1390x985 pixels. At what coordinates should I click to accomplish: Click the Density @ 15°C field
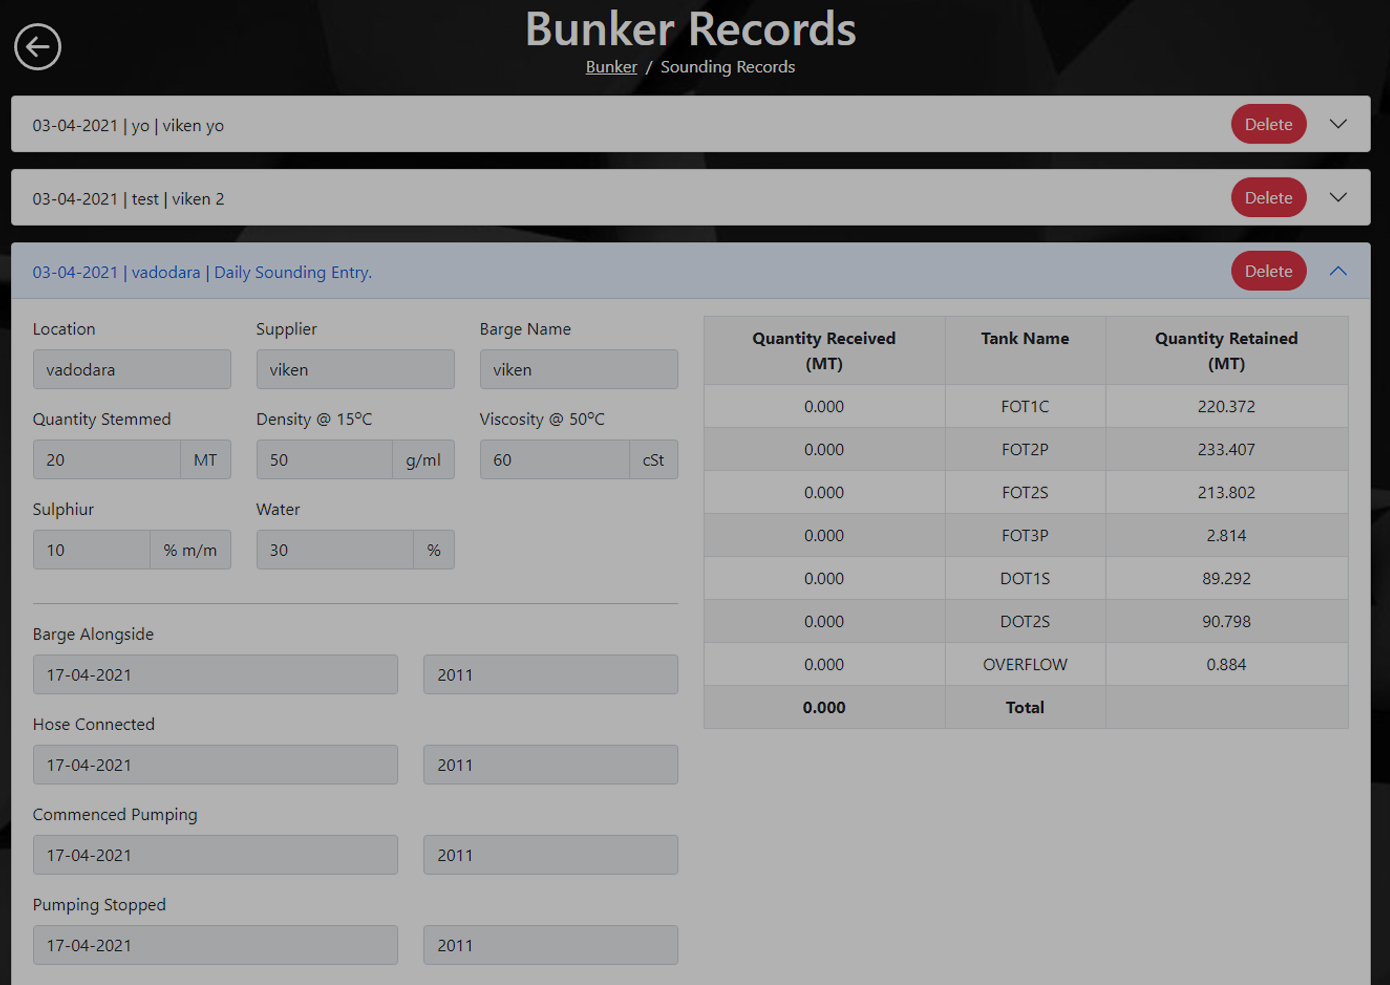pos(324,460)
